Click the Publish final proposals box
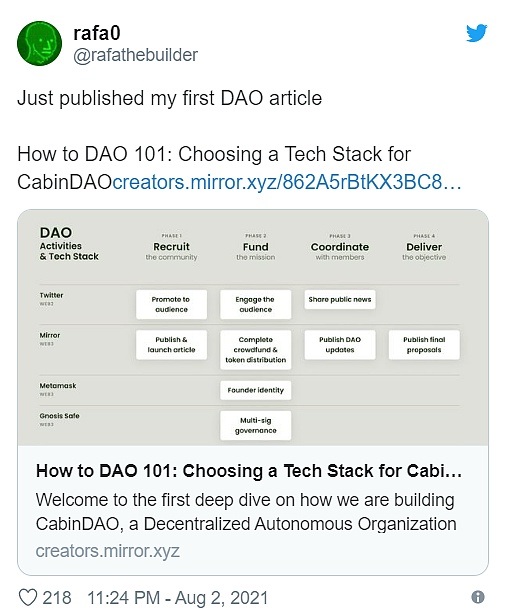The height and width of the screenshot is (616, 507). tap(424, 345)
